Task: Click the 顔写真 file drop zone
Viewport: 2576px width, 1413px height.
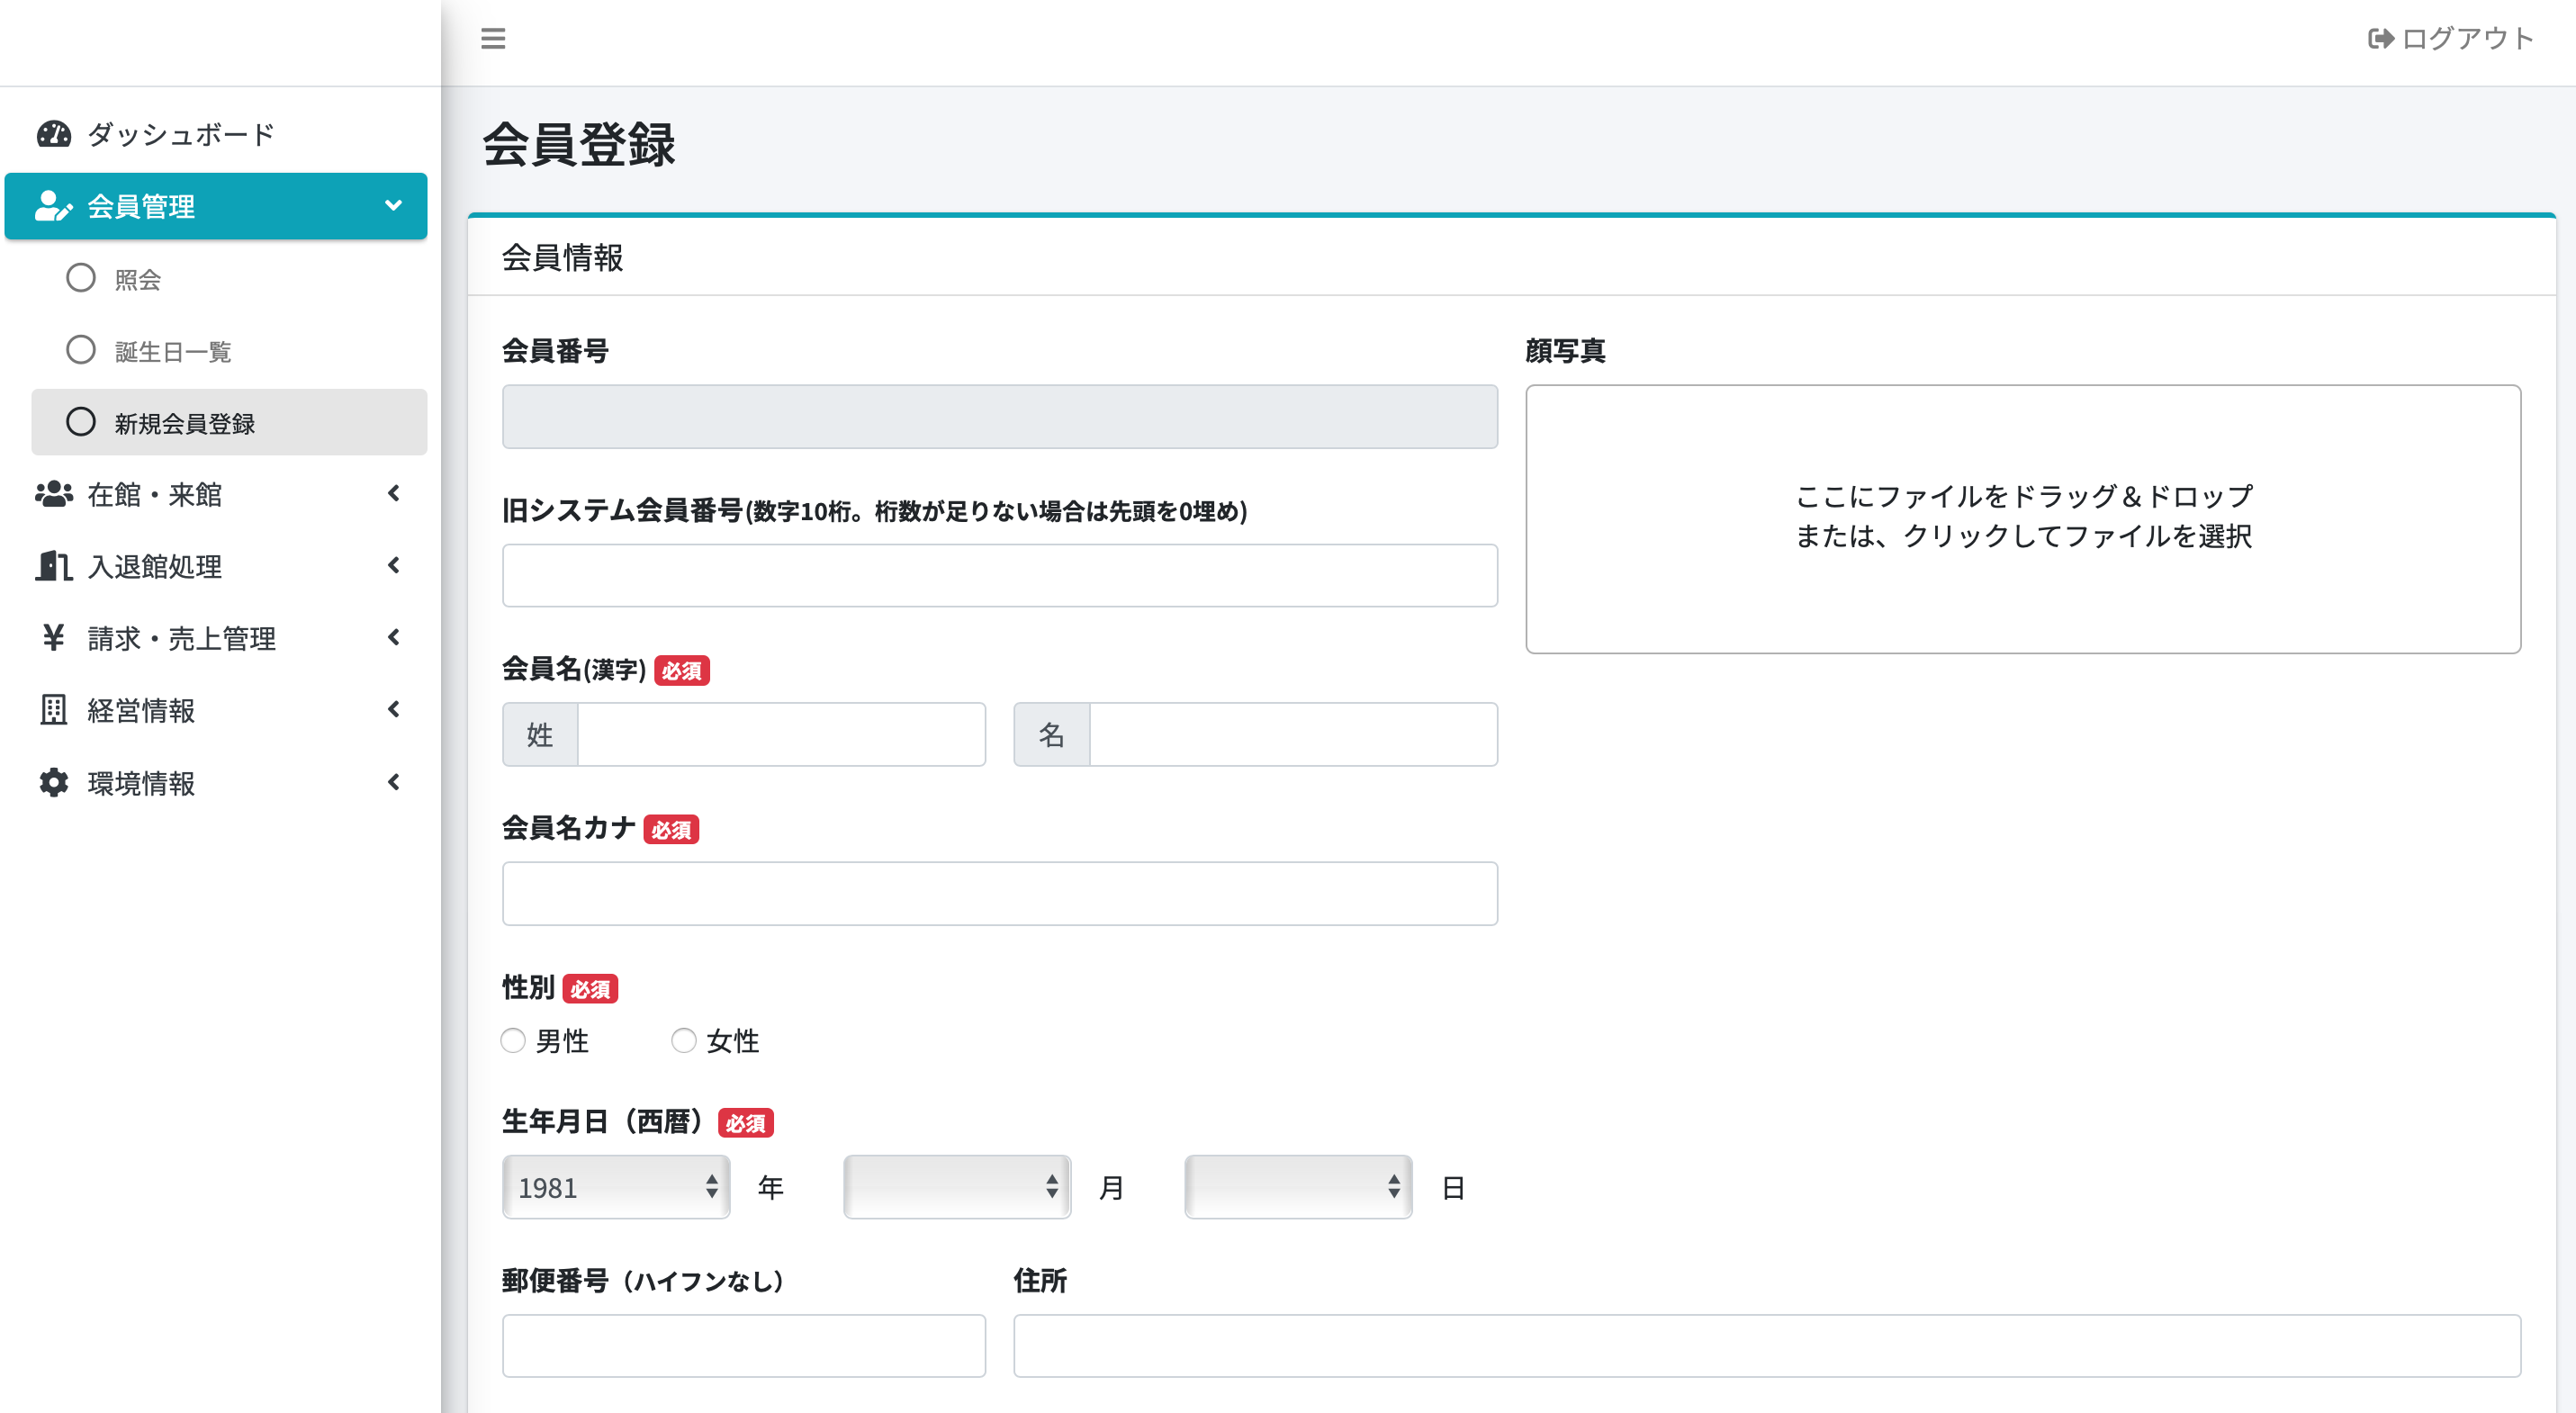Action: (2023, 519)
